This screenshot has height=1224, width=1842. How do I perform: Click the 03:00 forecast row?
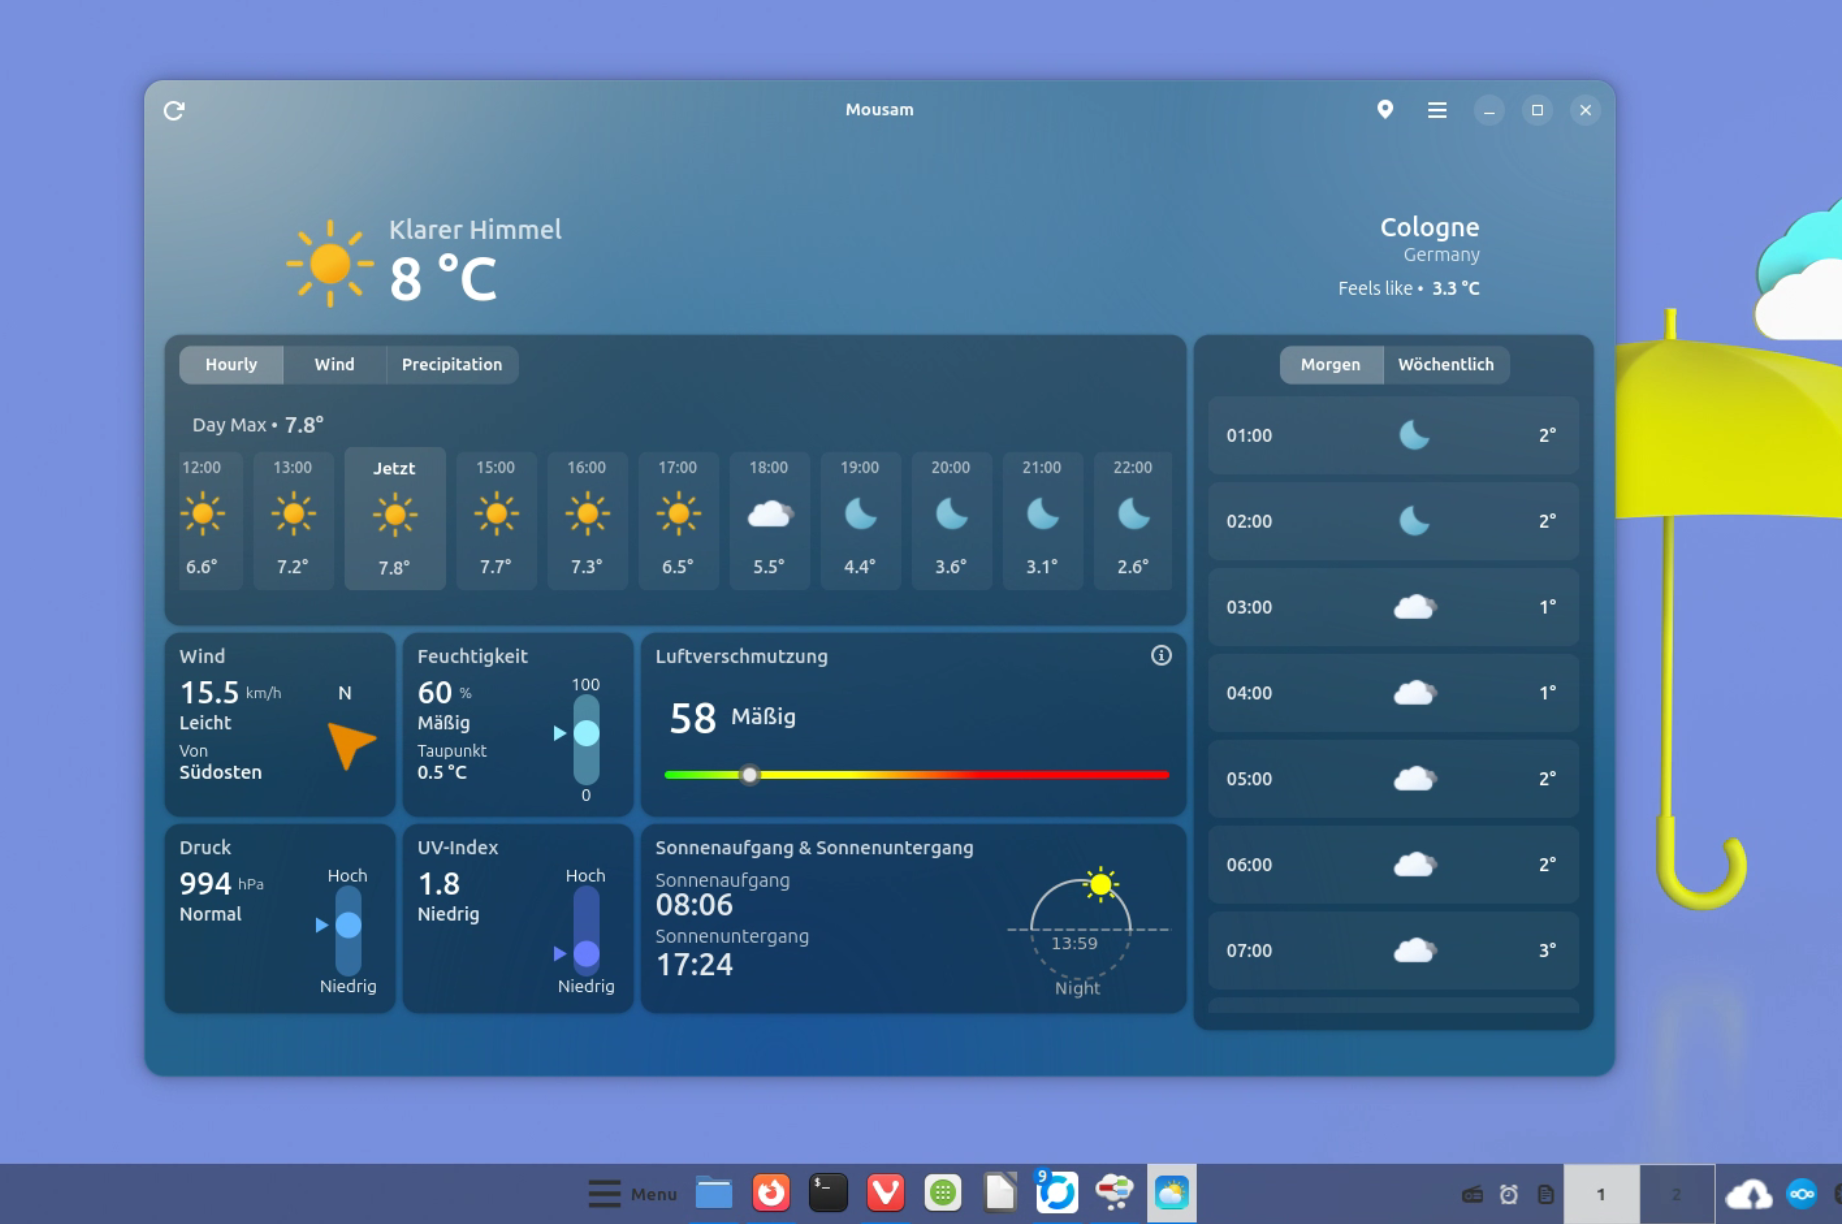click(1392, 607)
